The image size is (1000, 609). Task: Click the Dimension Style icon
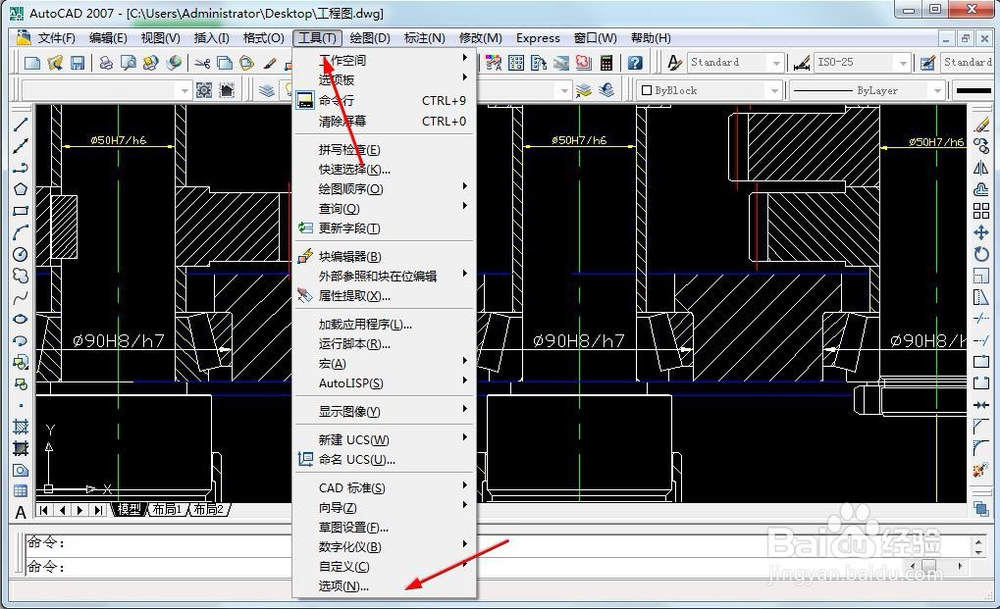pos(801,62)
